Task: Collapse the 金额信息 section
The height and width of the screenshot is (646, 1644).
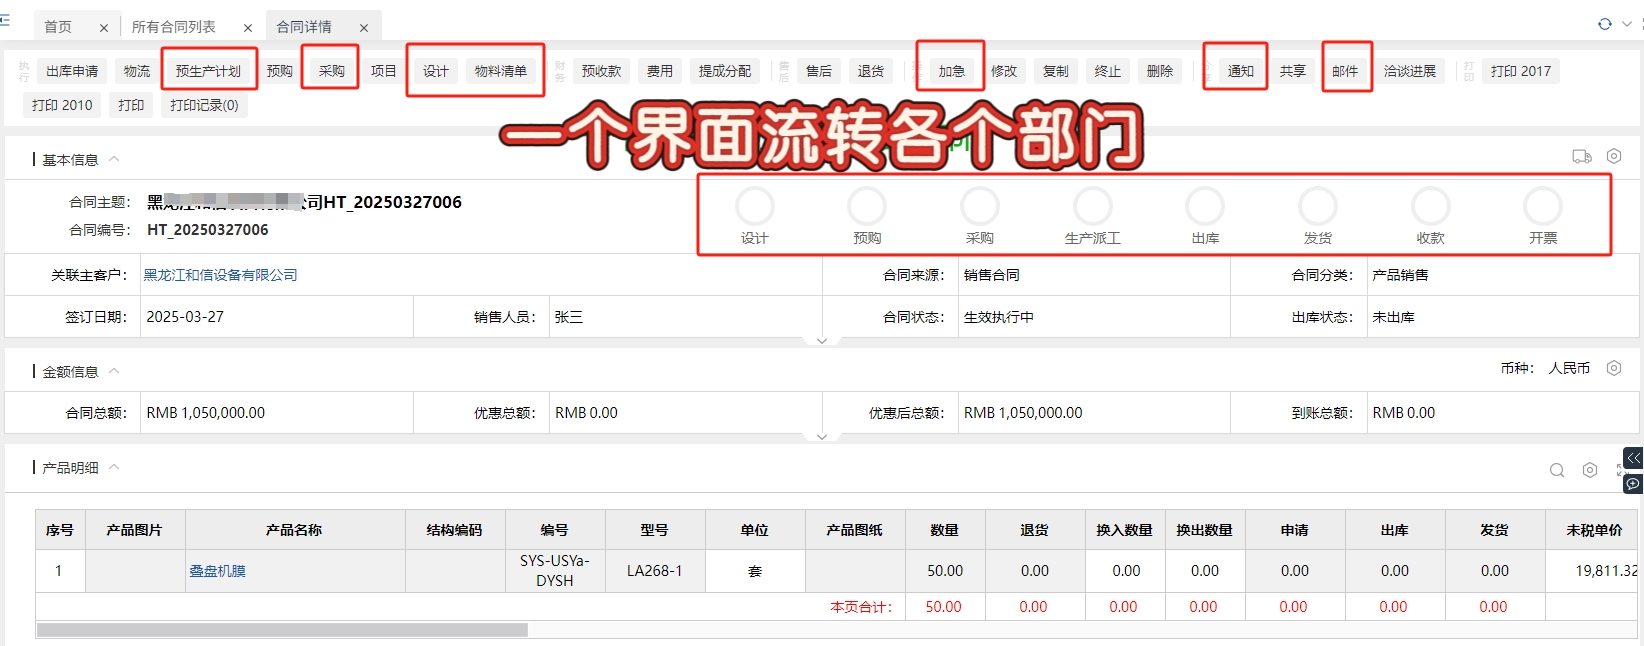Action: coord(114,371)
